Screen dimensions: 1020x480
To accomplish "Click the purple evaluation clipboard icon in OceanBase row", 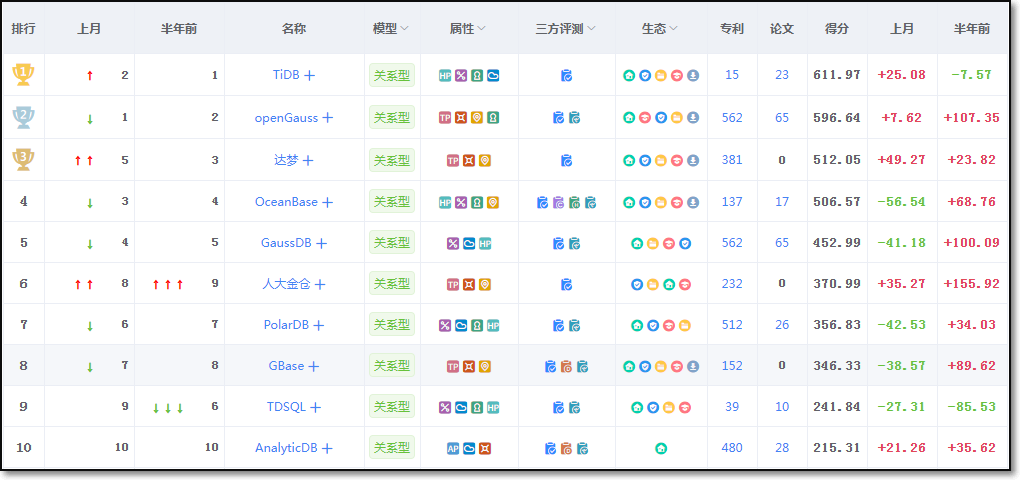I will click(559, 202).
